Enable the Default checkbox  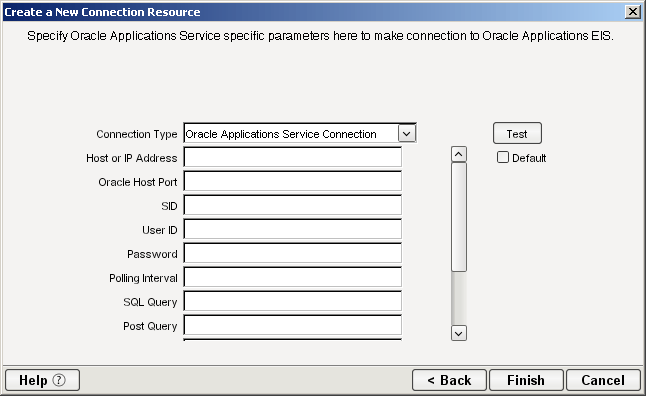click(x=503, y=157)
